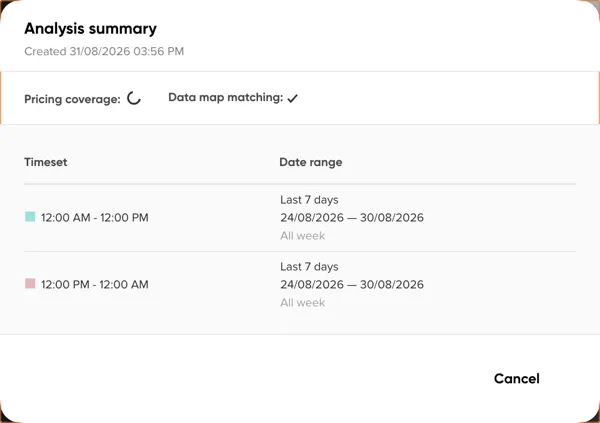Click All week under the AM timeset
This screenshot has height=423, width=600.
(x=303, y=235)
